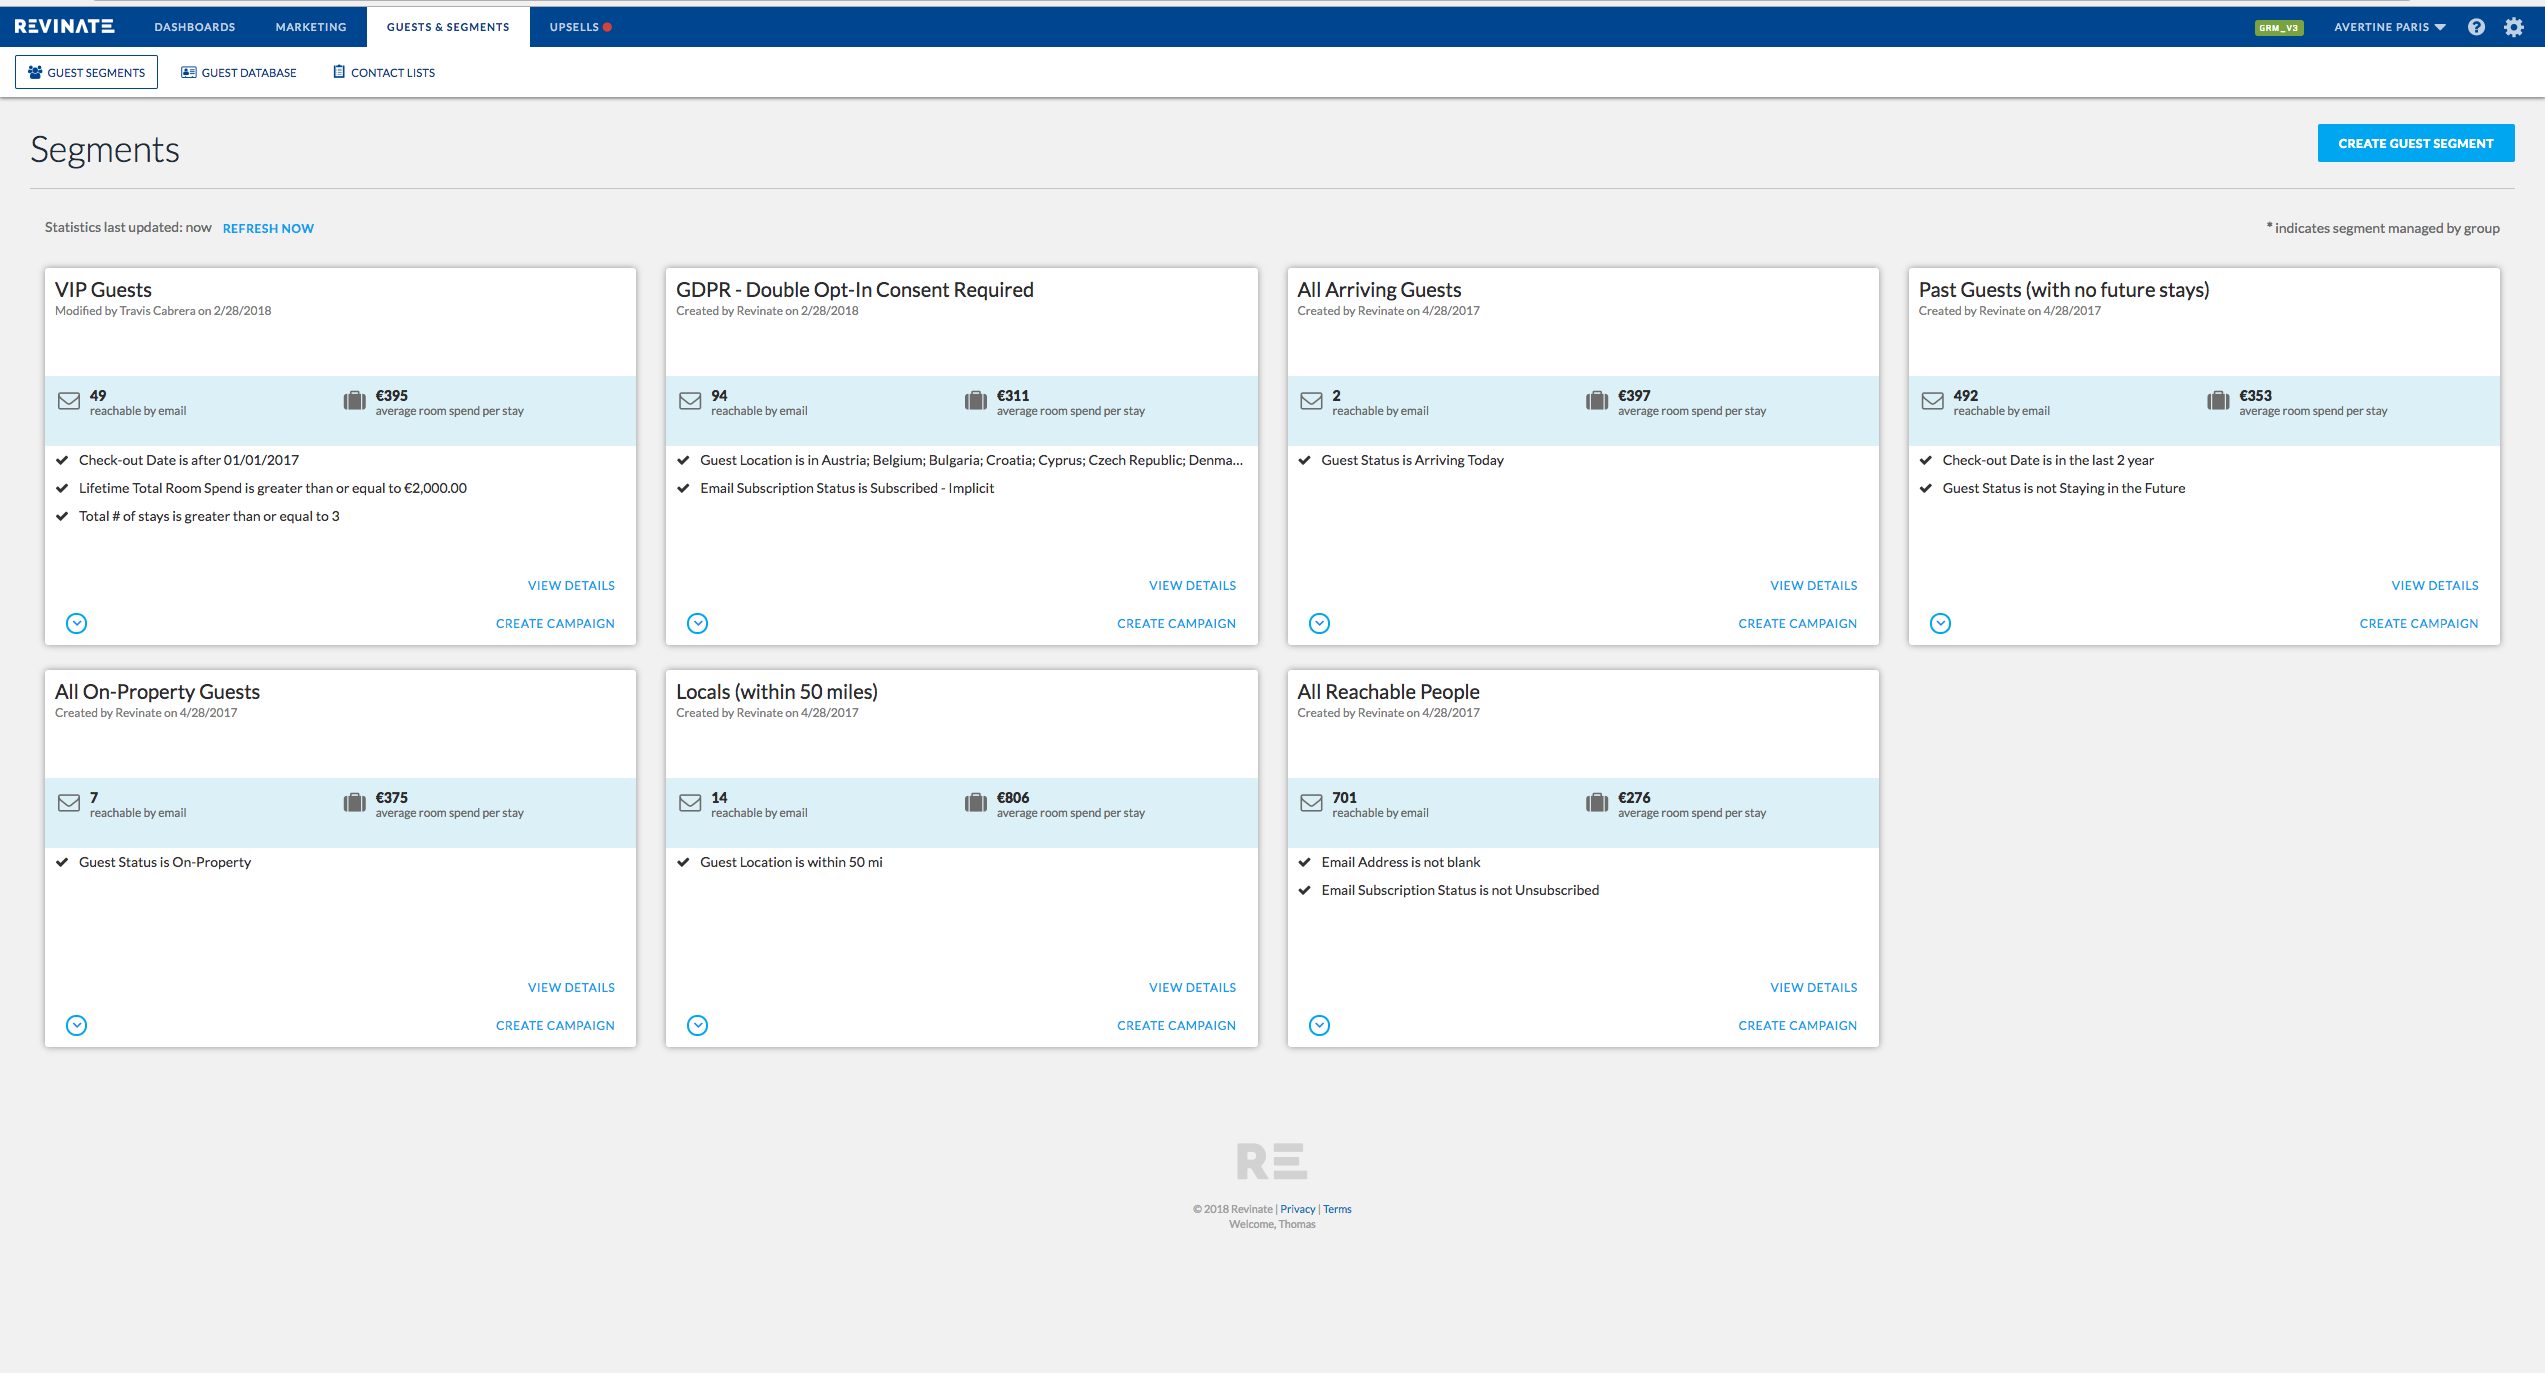The width and height of the screenshot is (2545, 1373).
Task: Click suitcase icon on Past Guests card
Action: tap(2218, 401)
